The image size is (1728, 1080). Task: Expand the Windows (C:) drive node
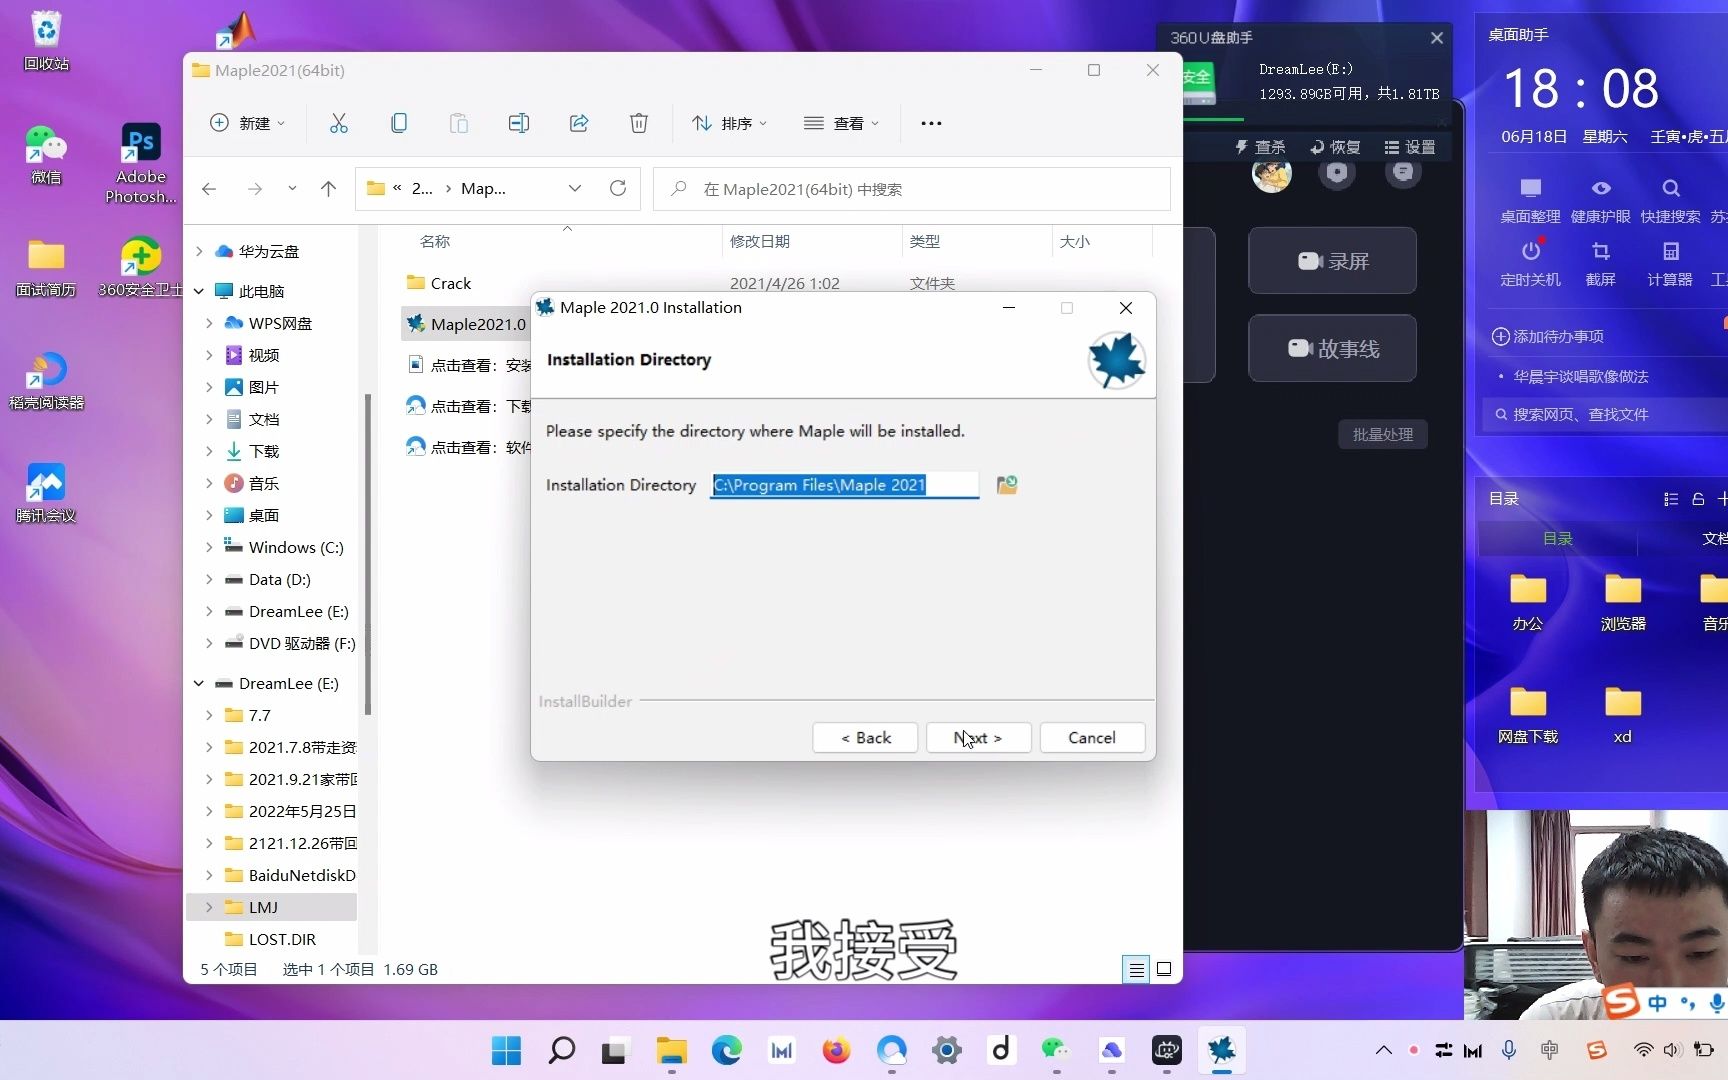209,547
